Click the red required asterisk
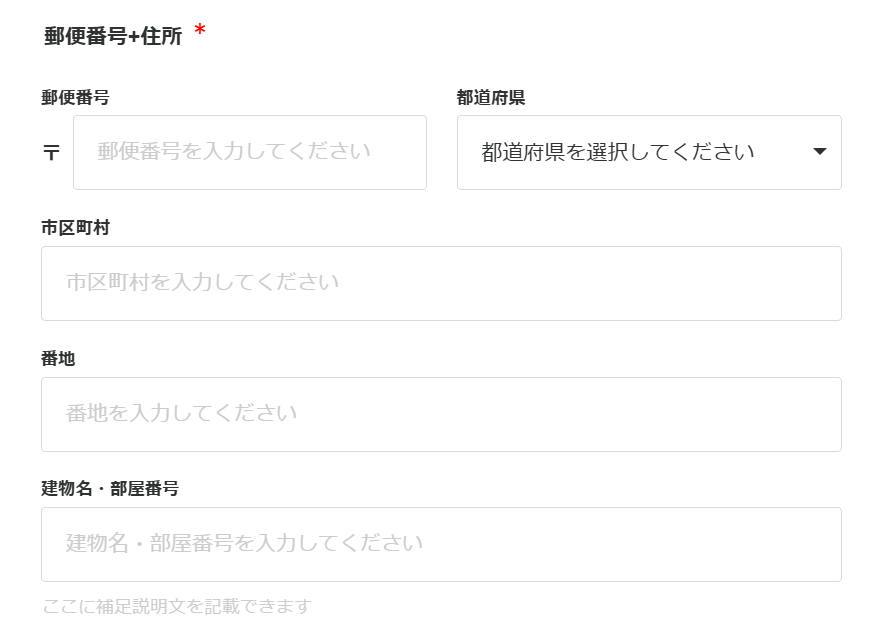The height and width of the screenshot is (640, 886). point(200,33)
